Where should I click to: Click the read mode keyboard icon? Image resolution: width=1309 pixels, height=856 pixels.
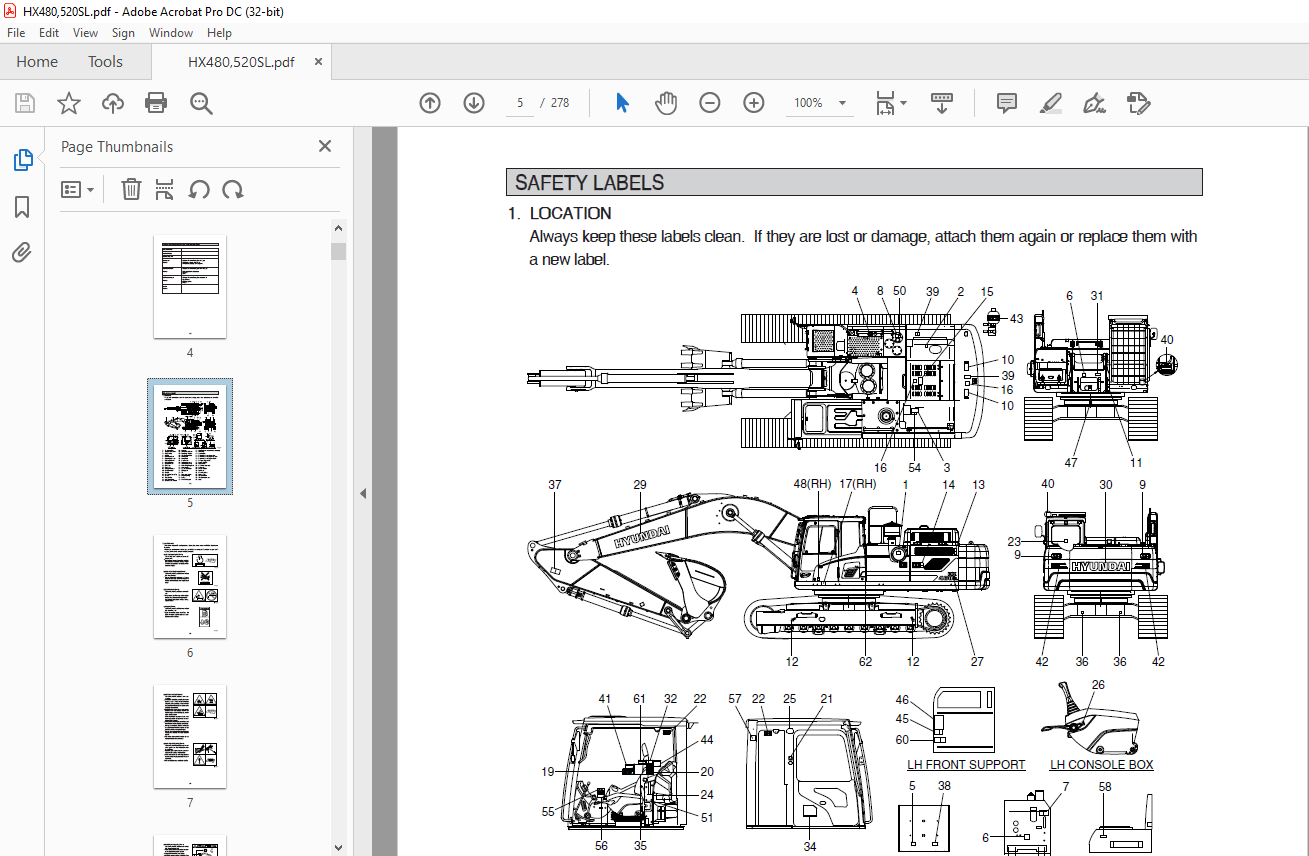(941, 103)
